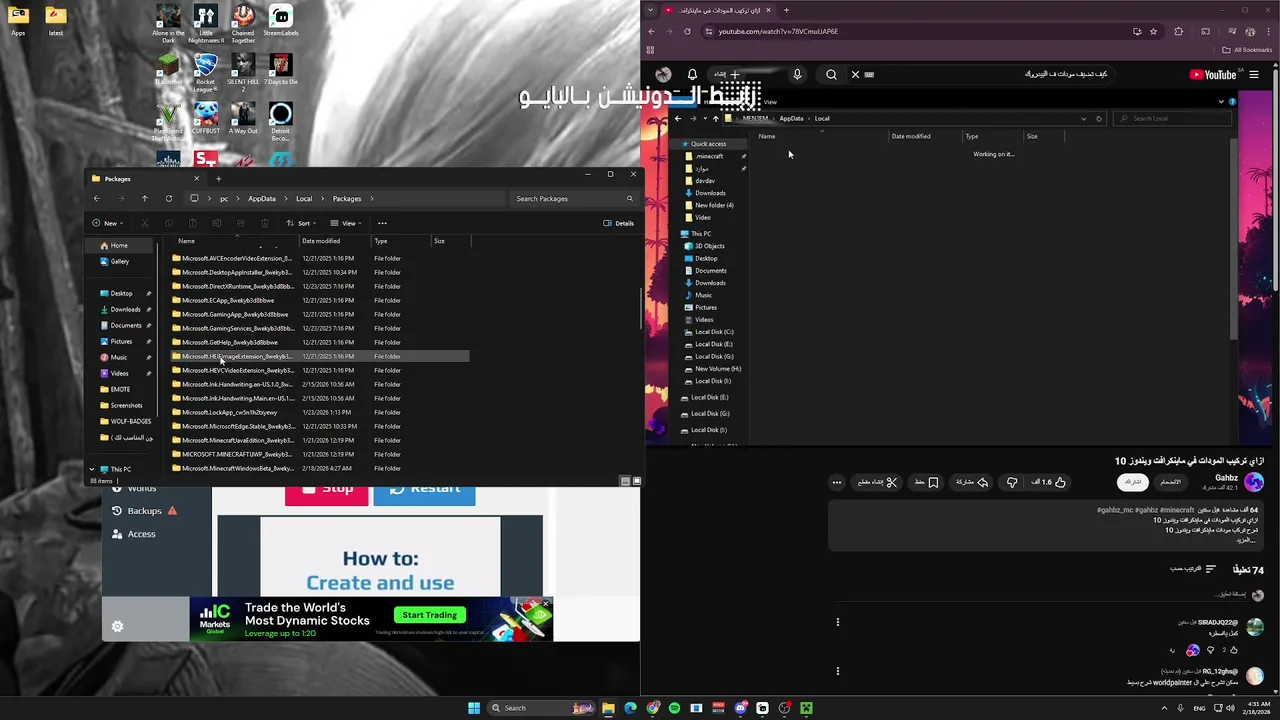1280x720 pixels.
Task: Click the YouTube search magnifier button
Action: pos(831,74)
